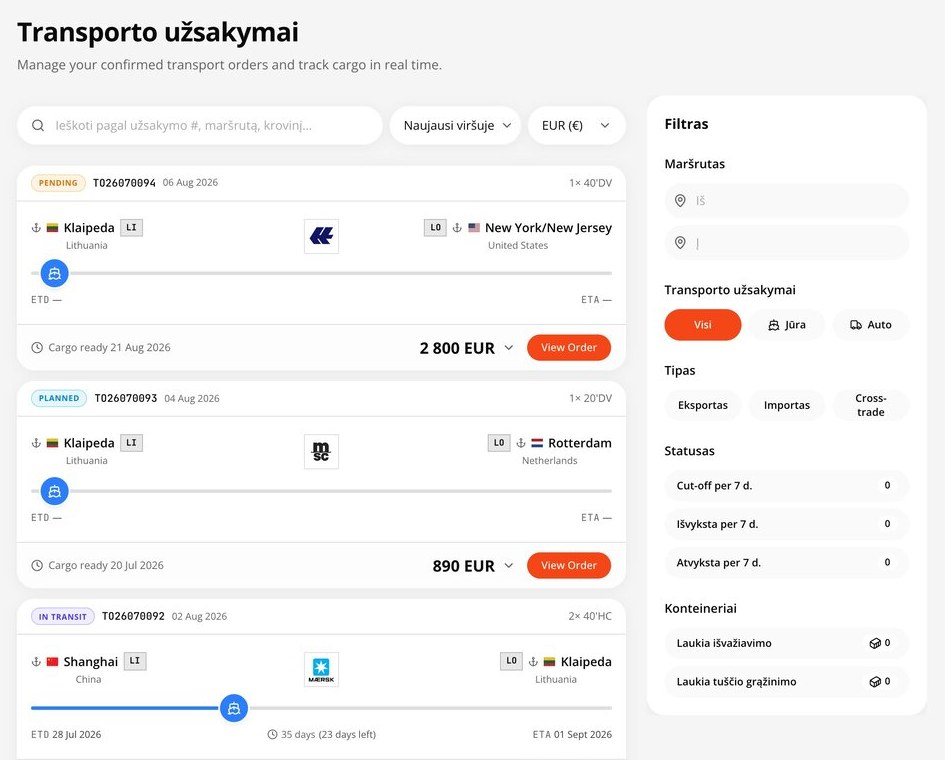Click the clock icon near Cargo ready 21 Aug 2026
The height and width of the screenshot is (760, 945).
point(37,348)
